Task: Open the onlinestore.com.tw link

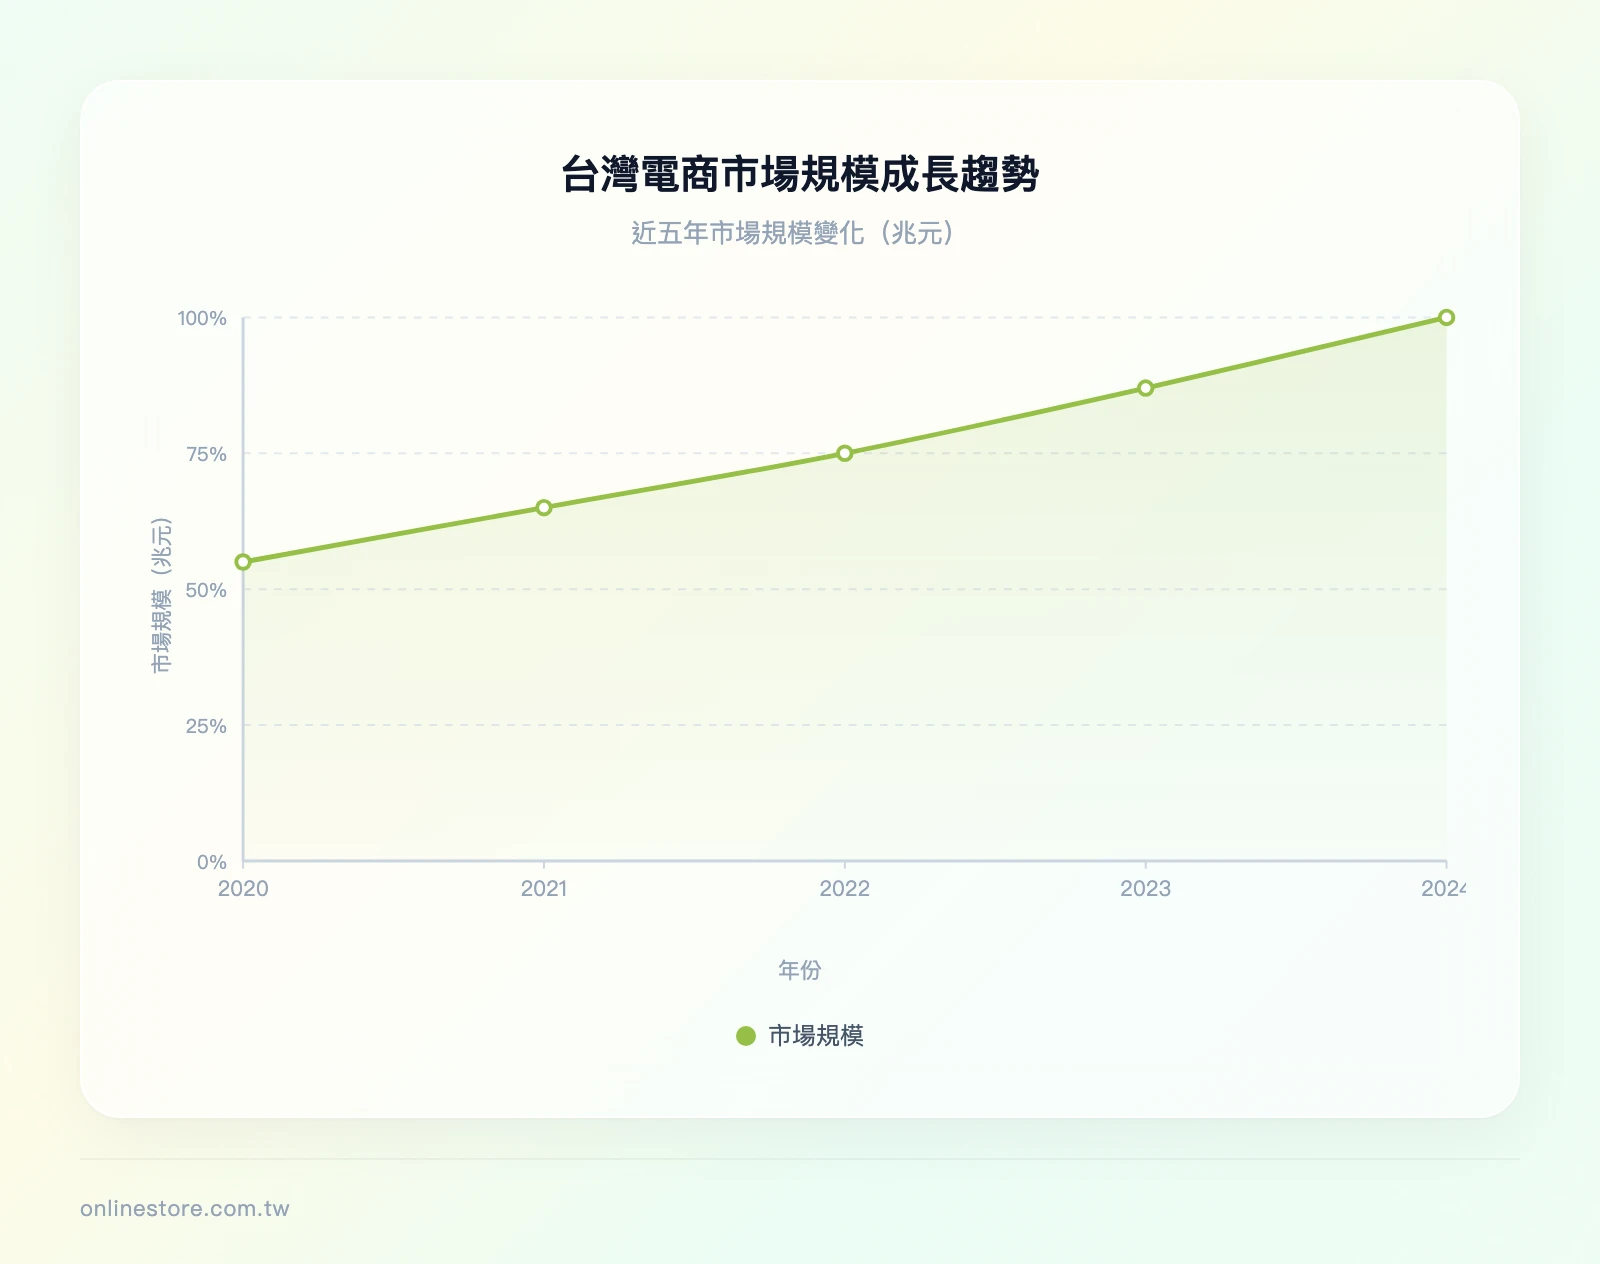Action: point(185,1207)
